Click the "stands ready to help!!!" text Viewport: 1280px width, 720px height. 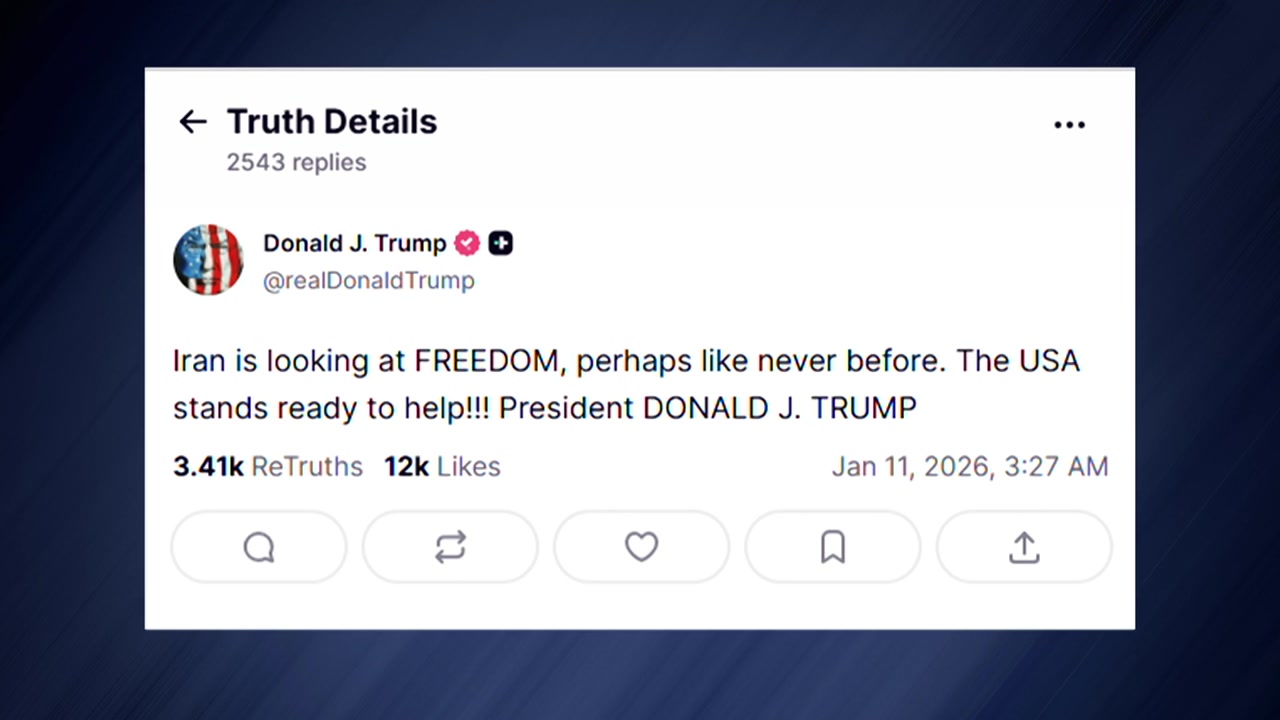point(331,408)
